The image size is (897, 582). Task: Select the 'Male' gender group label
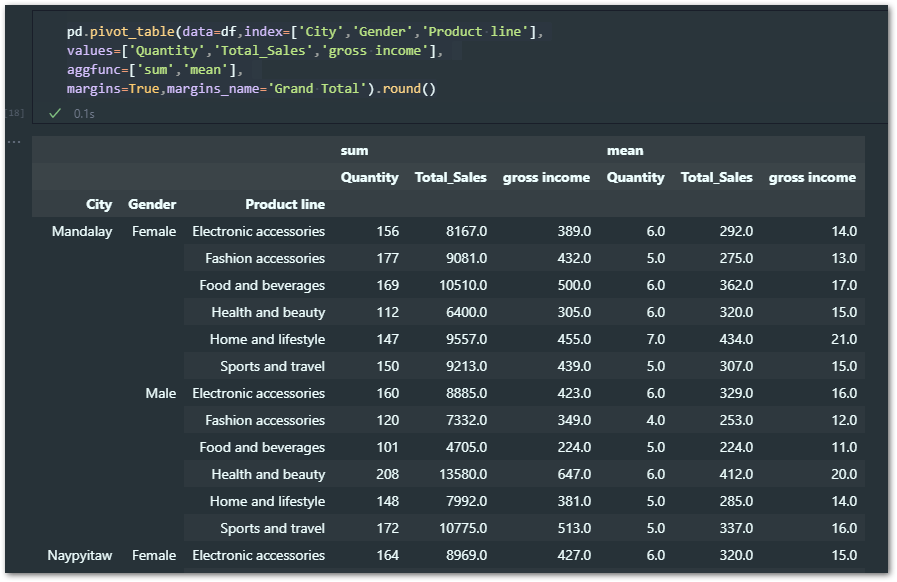[161, 393]
